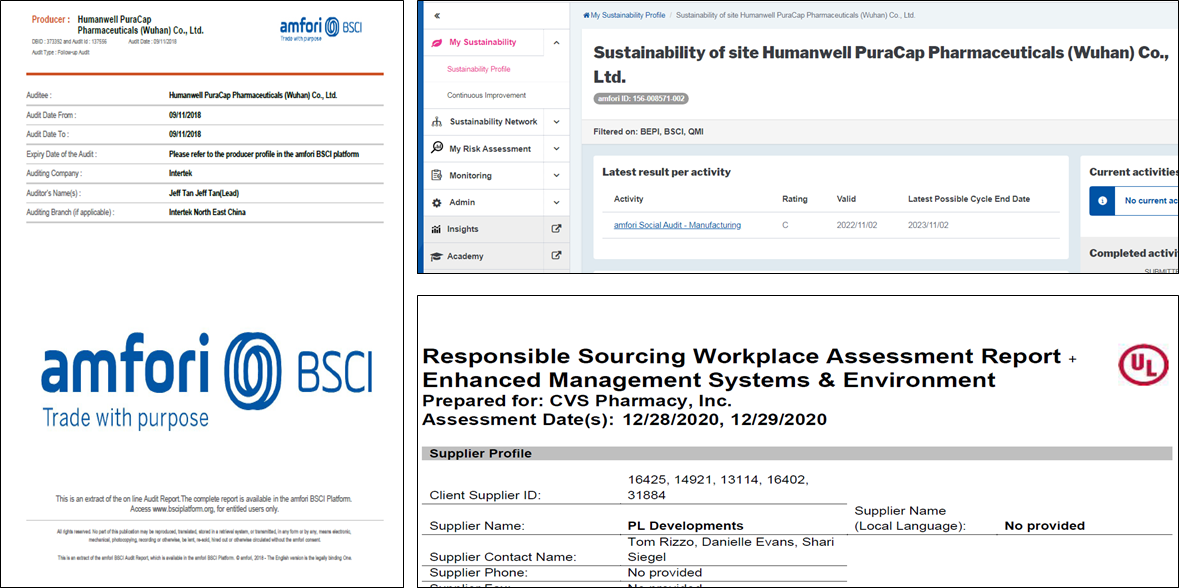Expand the Admin menu chevron
This screenshot has height=588, width=1179.
coord(556,202)
